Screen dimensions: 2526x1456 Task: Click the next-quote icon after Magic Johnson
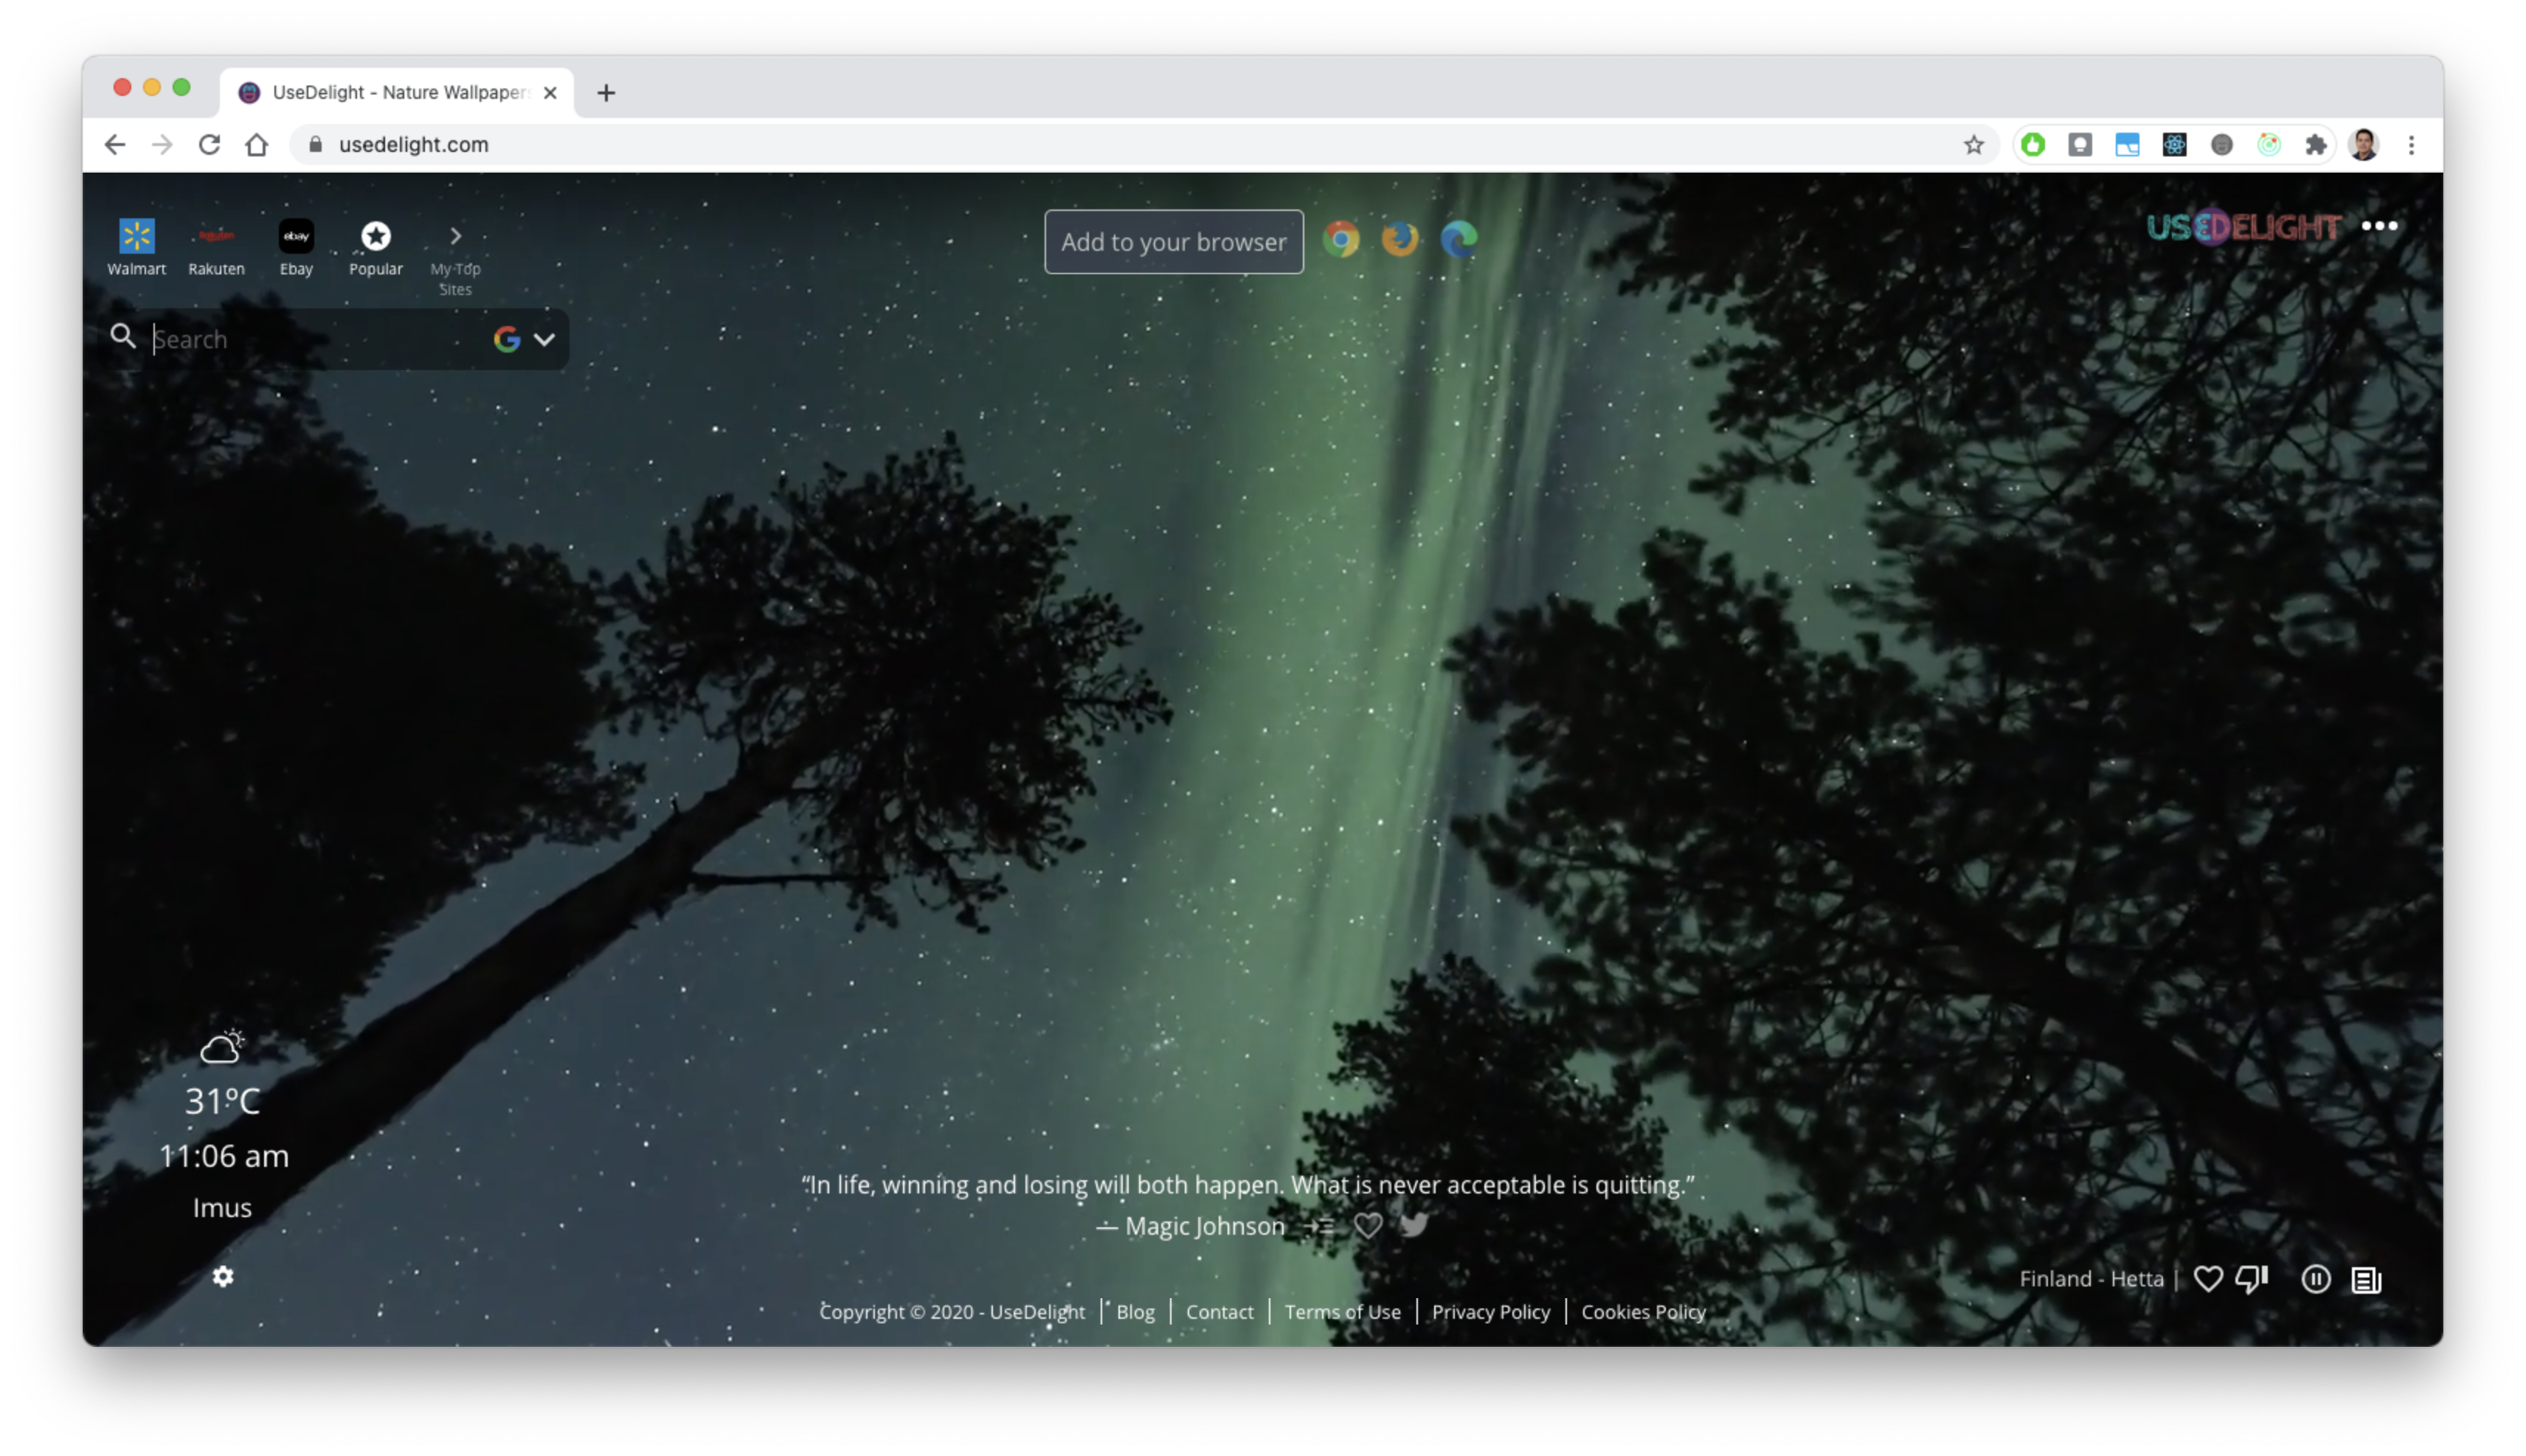(x=1320, y=1226)
